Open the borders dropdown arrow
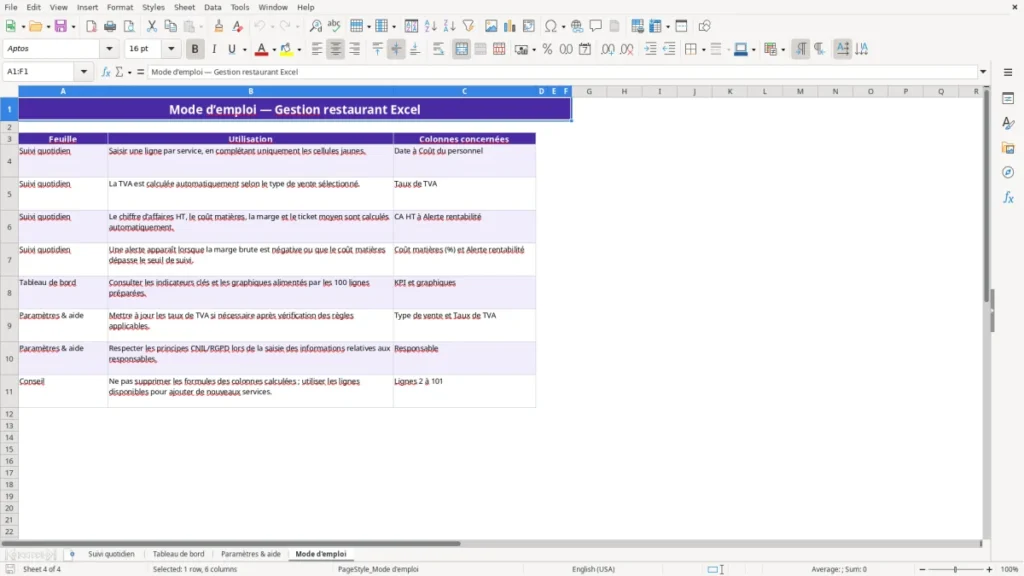The width and height of the screenshot is (1024, 576). point(703,50)
